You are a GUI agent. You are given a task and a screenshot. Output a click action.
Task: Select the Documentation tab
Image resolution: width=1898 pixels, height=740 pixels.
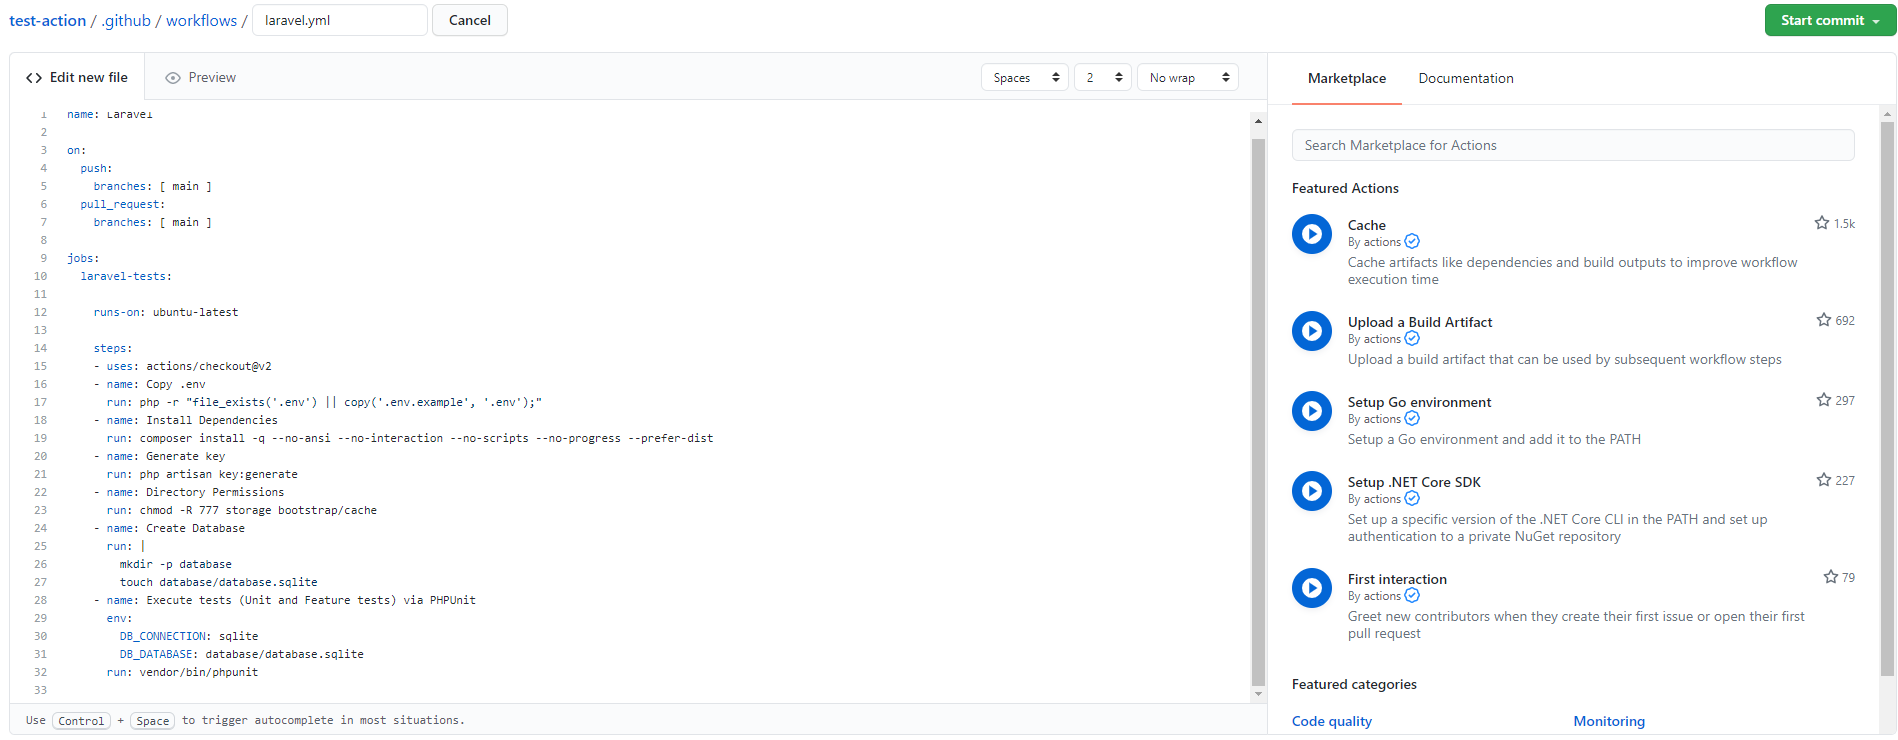click(1466, 78)
